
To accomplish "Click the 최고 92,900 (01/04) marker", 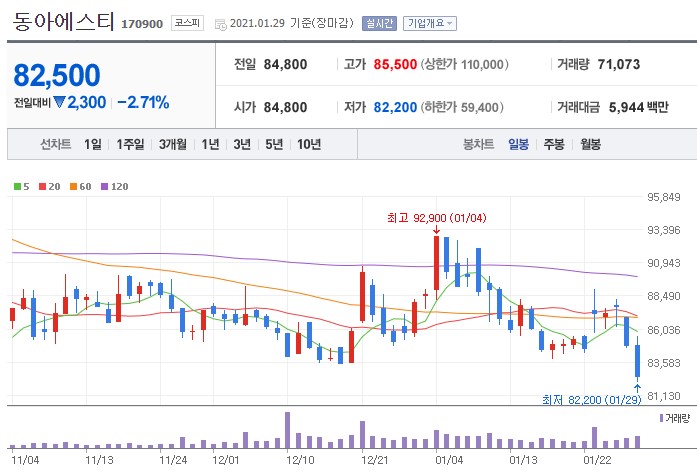I will tap(437, 218).
